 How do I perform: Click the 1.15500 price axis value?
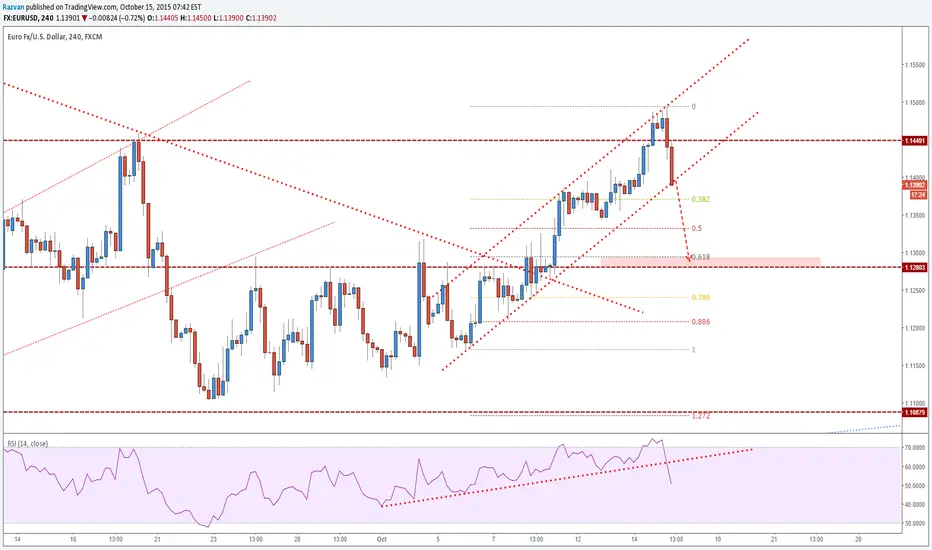point(915,65)
